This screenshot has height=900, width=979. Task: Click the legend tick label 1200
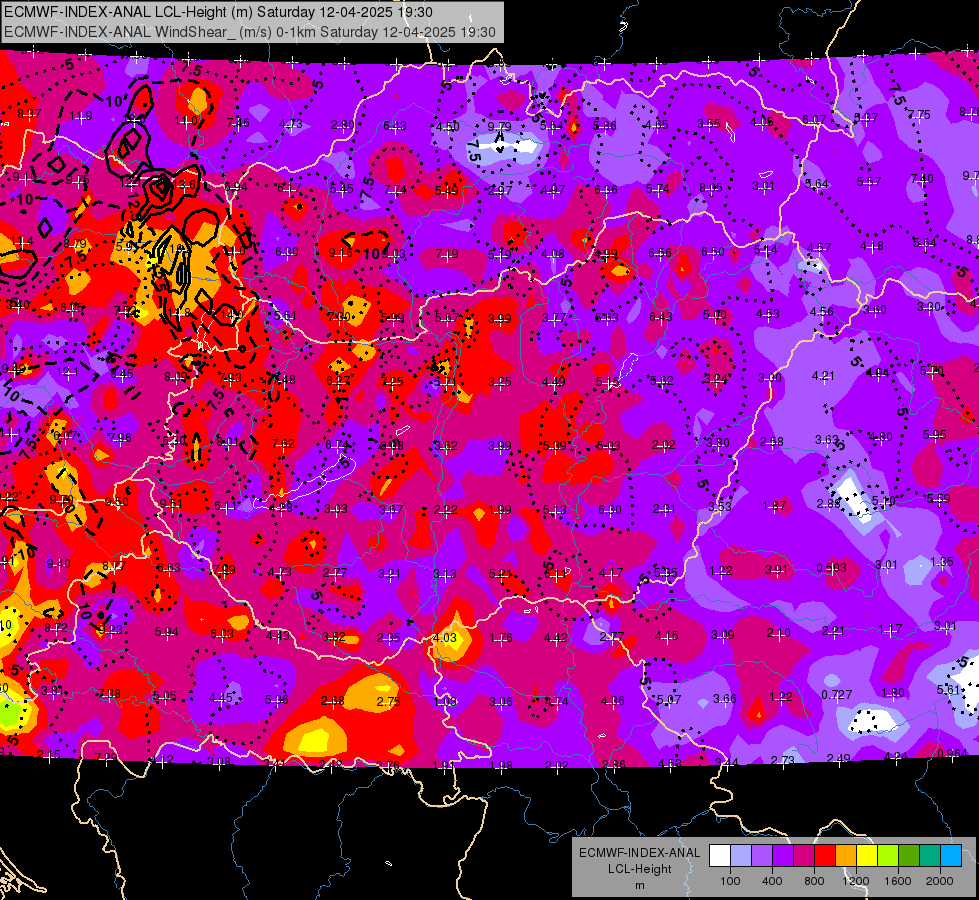pos(856,881)
